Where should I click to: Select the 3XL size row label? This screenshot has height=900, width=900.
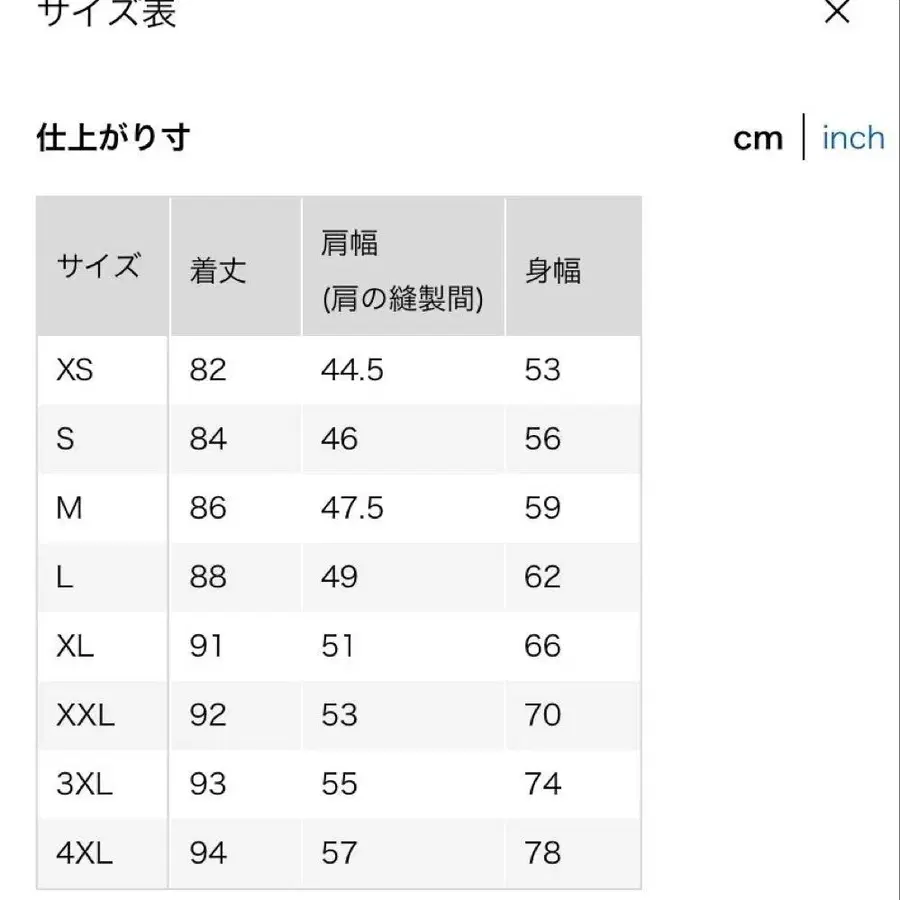click(x=84, y=784)
